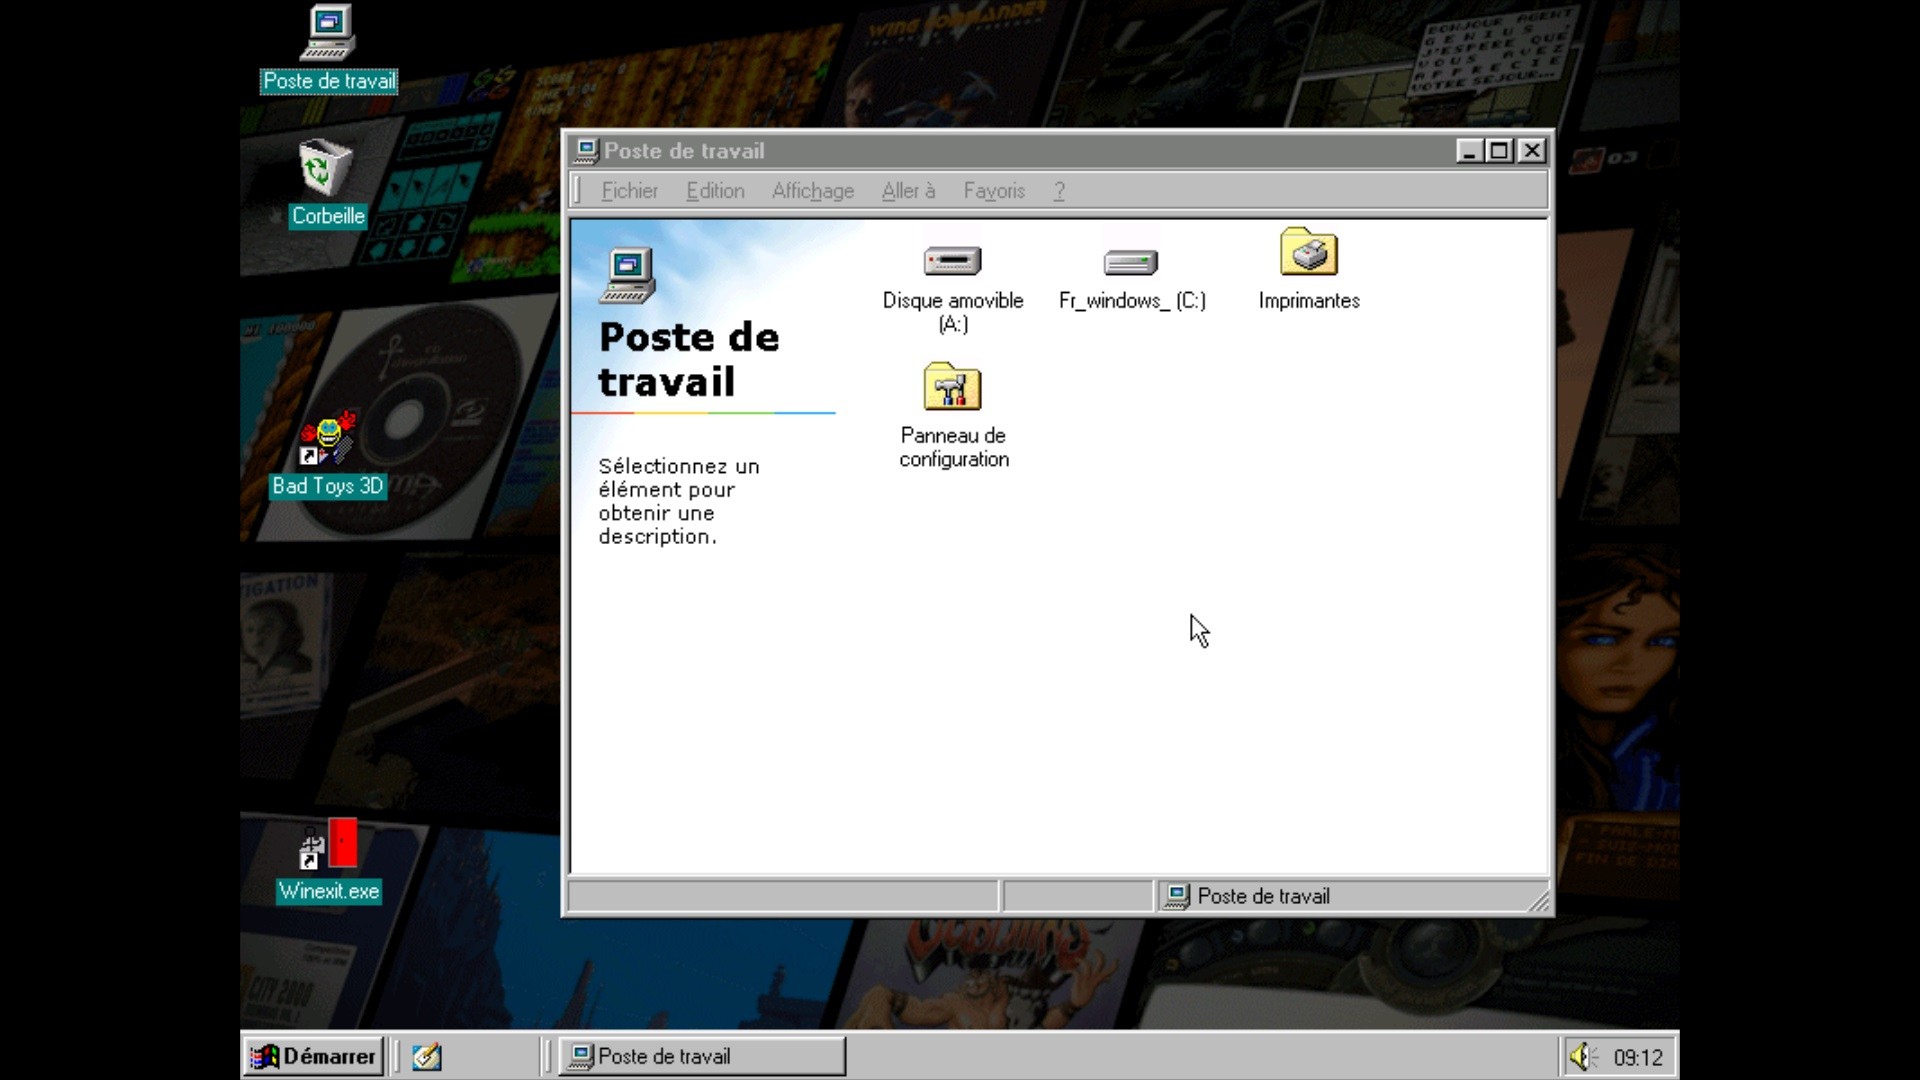The width and height of the screenshot is (1920, 1080).
Task: Minimize the Poste de travail window
Action: point(1468,151)
